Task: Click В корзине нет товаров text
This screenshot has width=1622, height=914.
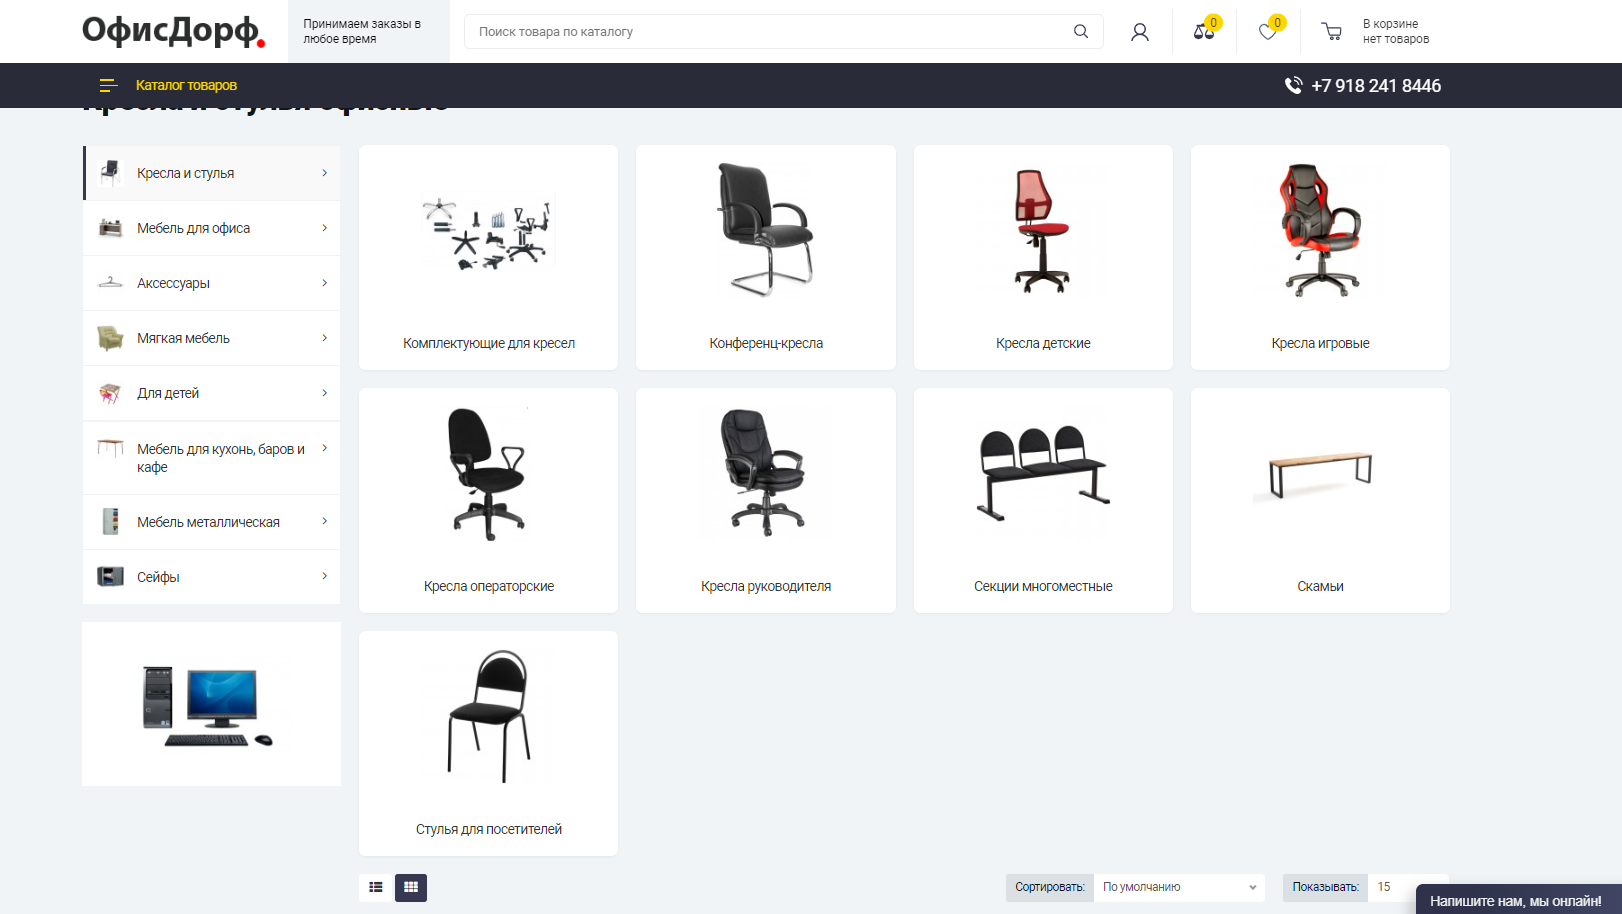Action: [1396, 31]
